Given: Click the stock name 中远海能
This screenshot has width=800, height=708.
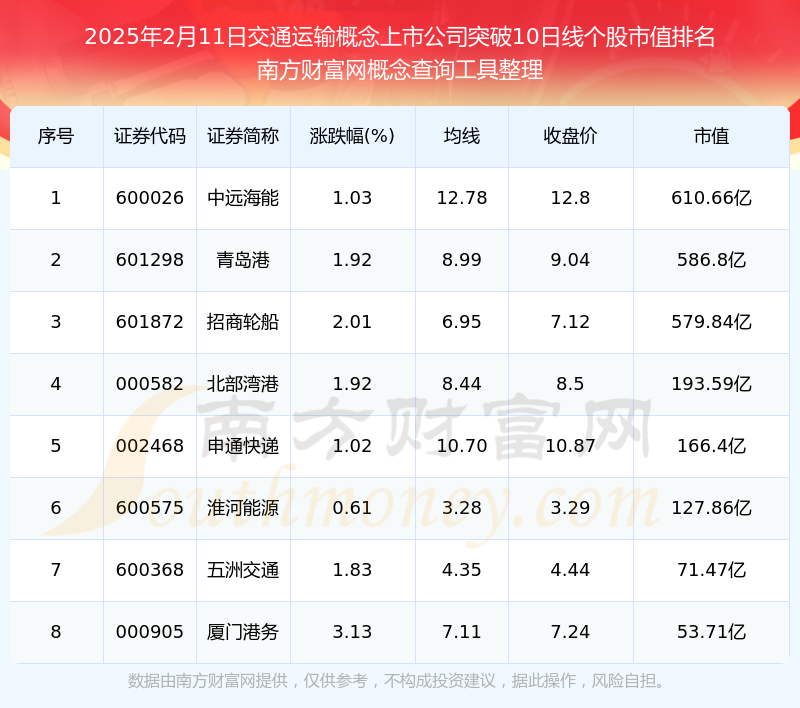Looking at the screenshot, I should [x=243, y=198].
